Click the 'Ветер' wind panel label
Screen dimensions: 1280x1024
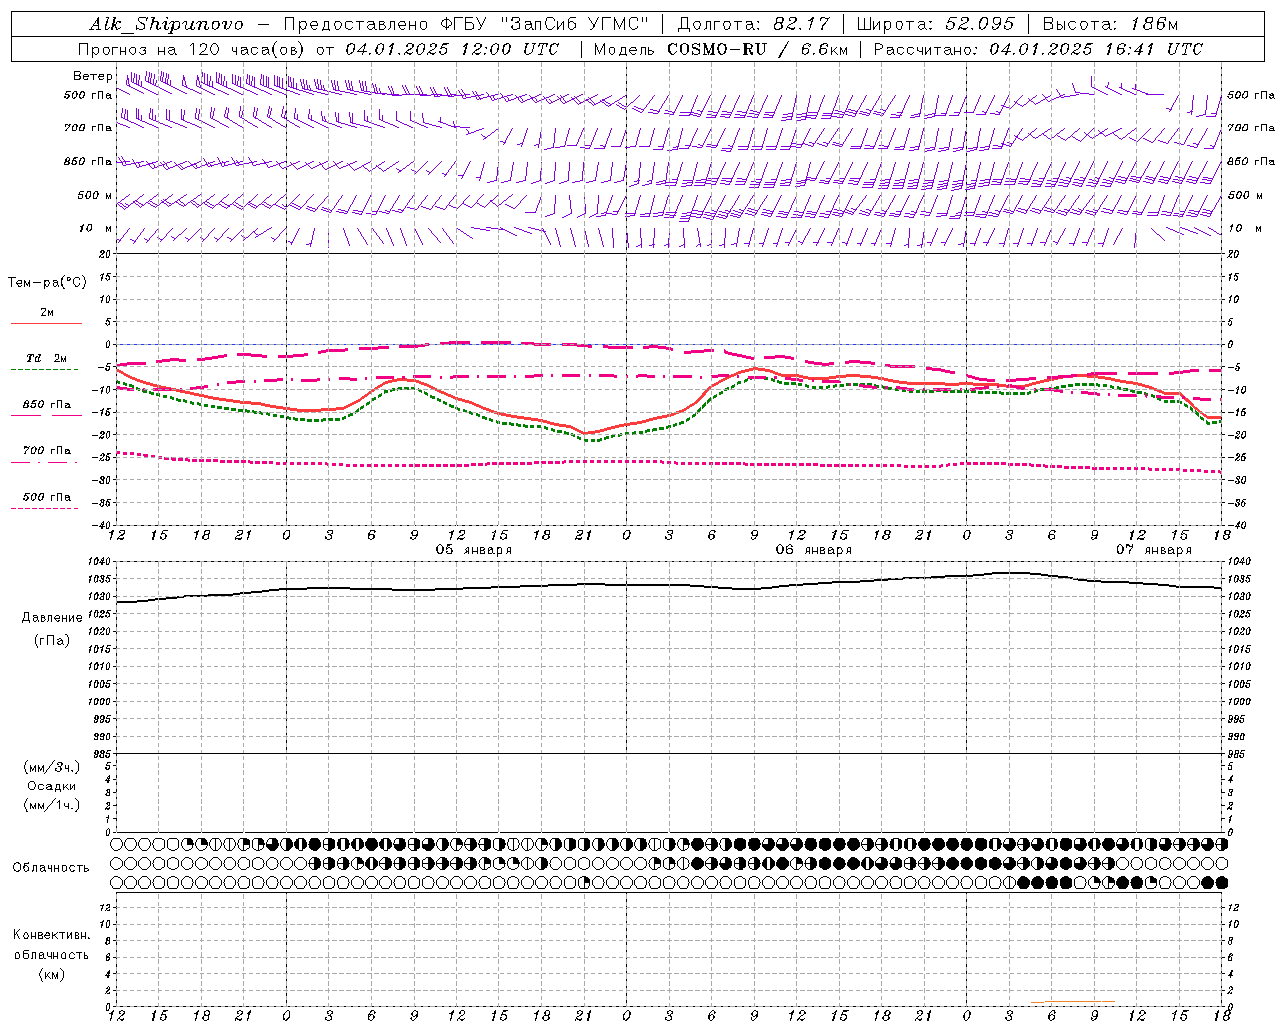[x=92, y=76]
